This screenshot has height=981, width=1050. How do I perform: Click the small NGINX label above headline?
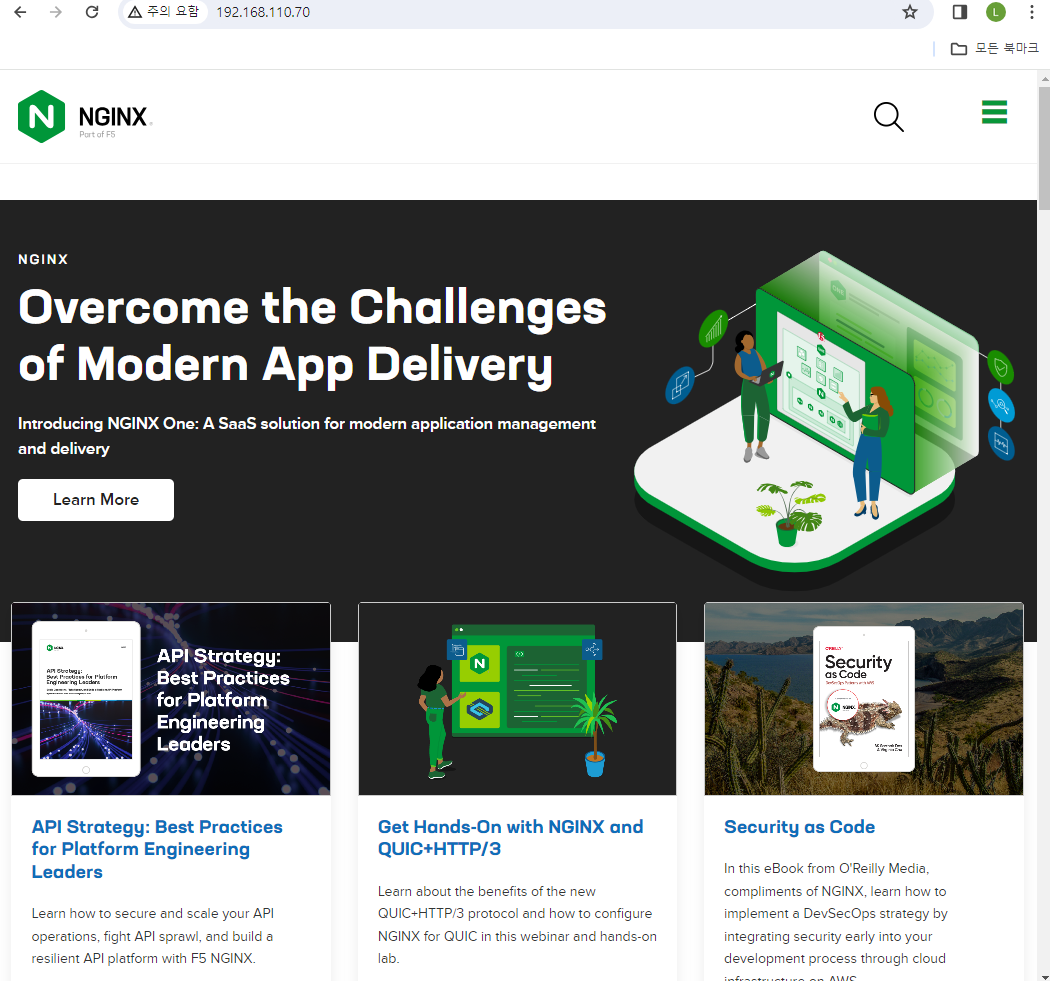(x=43, y=260)
